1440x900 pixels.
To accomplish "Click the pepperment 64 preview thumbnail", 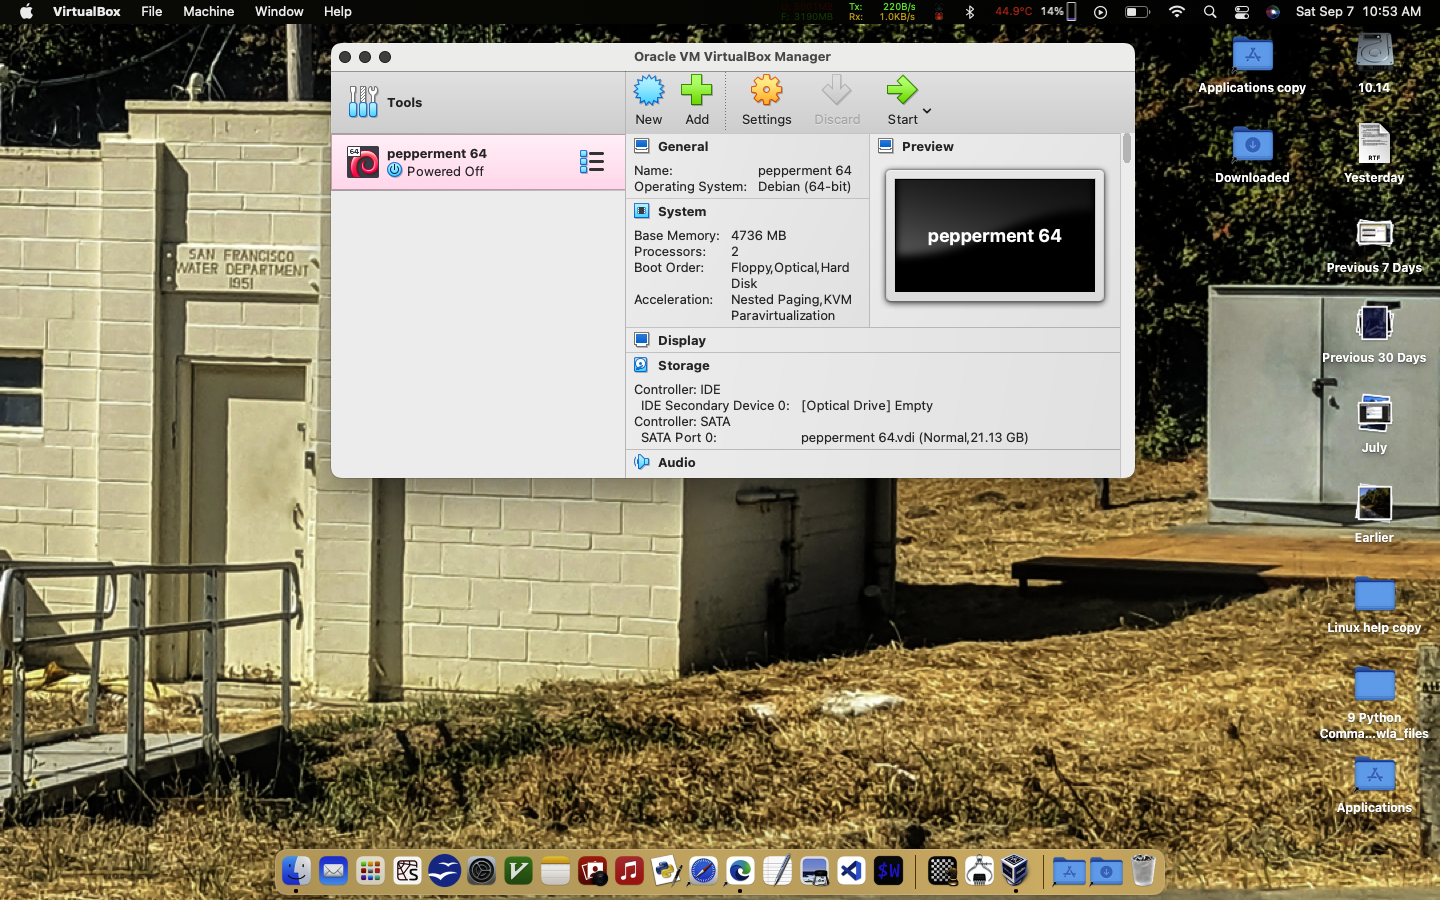I will coord(994,236).
